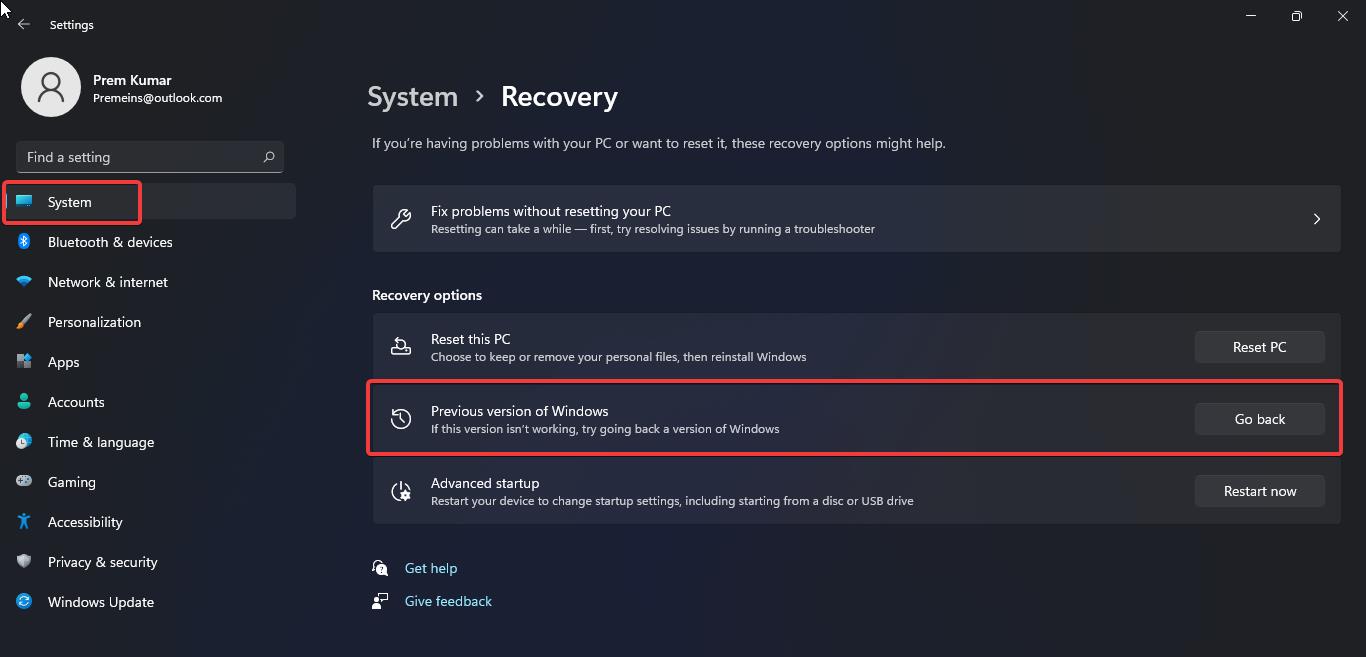The image size is (1366, 657).
Task: Open the Get help link
Action: 430,567
